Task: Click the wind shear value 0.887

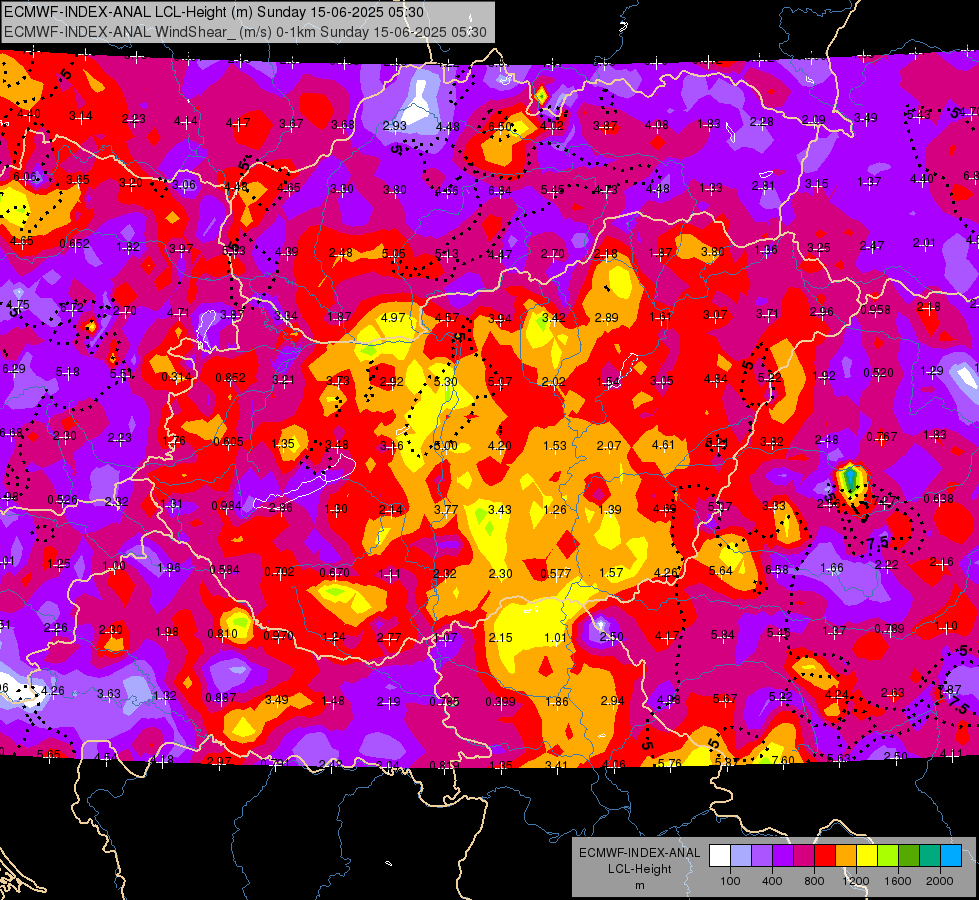Action: (220, 698)
